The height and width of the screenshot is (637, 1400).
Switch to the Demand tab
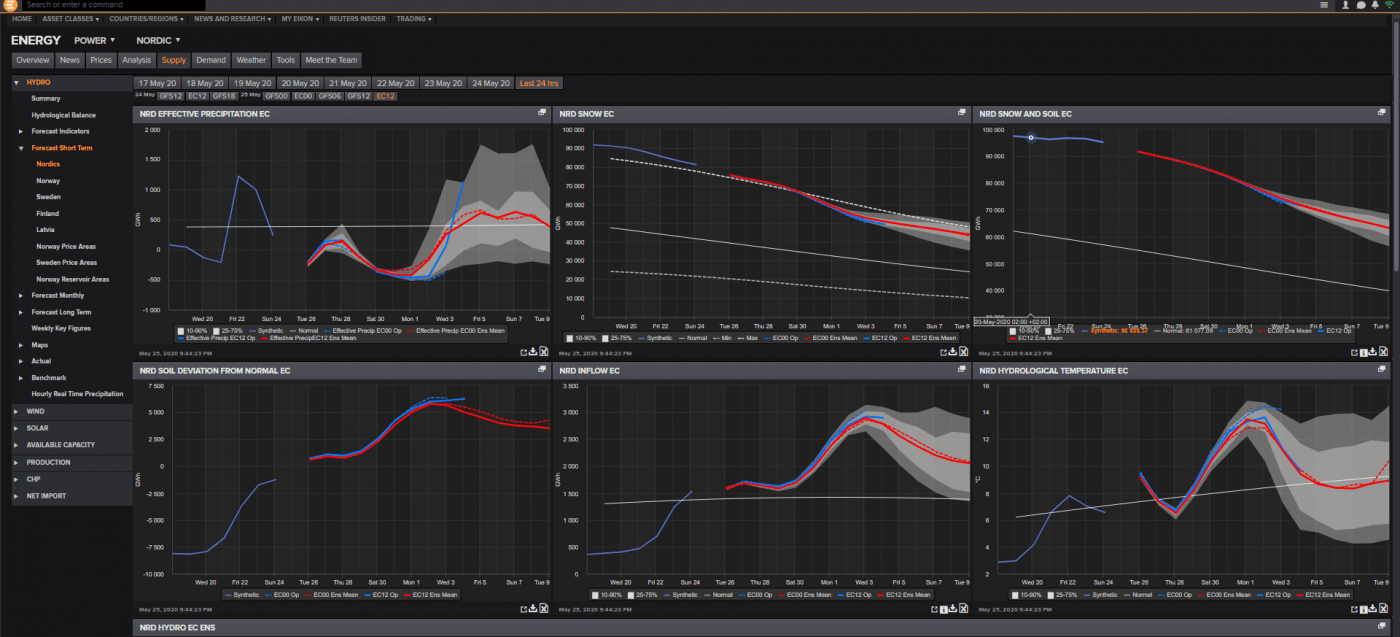coord(211,59)
